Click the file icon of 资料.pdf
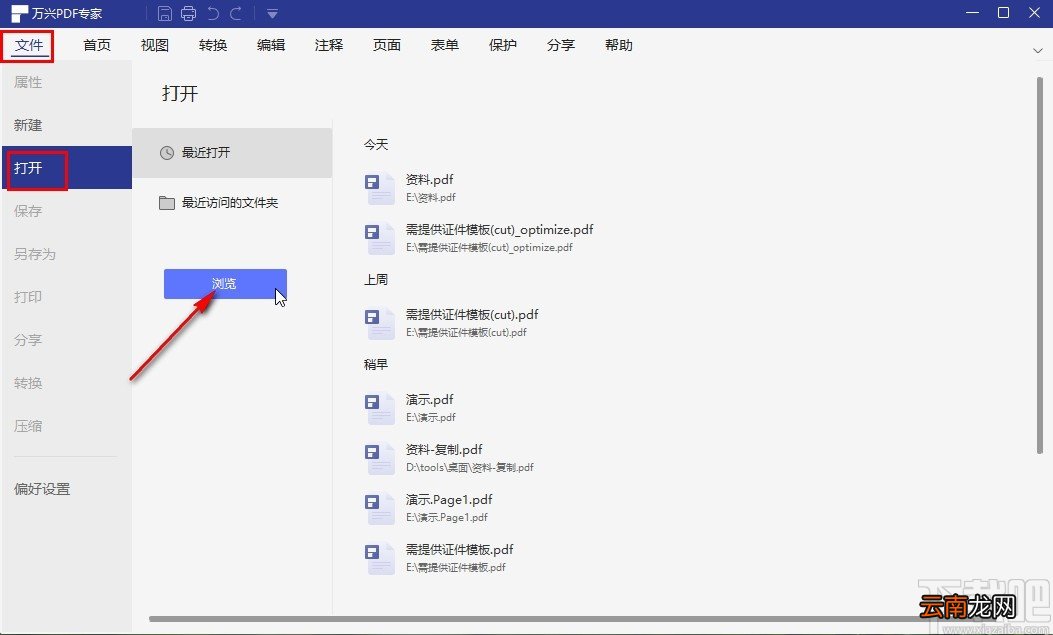 379,189
